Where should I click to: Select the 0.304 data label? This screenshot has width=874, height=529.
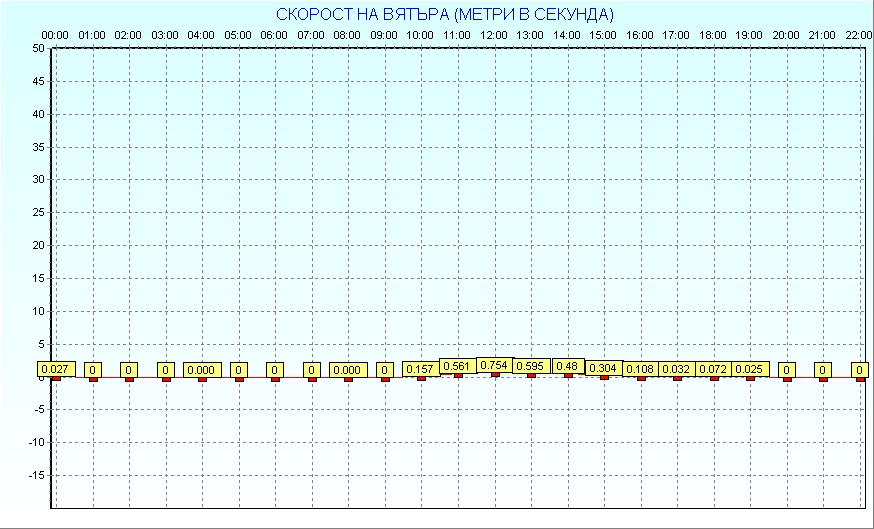603,368
